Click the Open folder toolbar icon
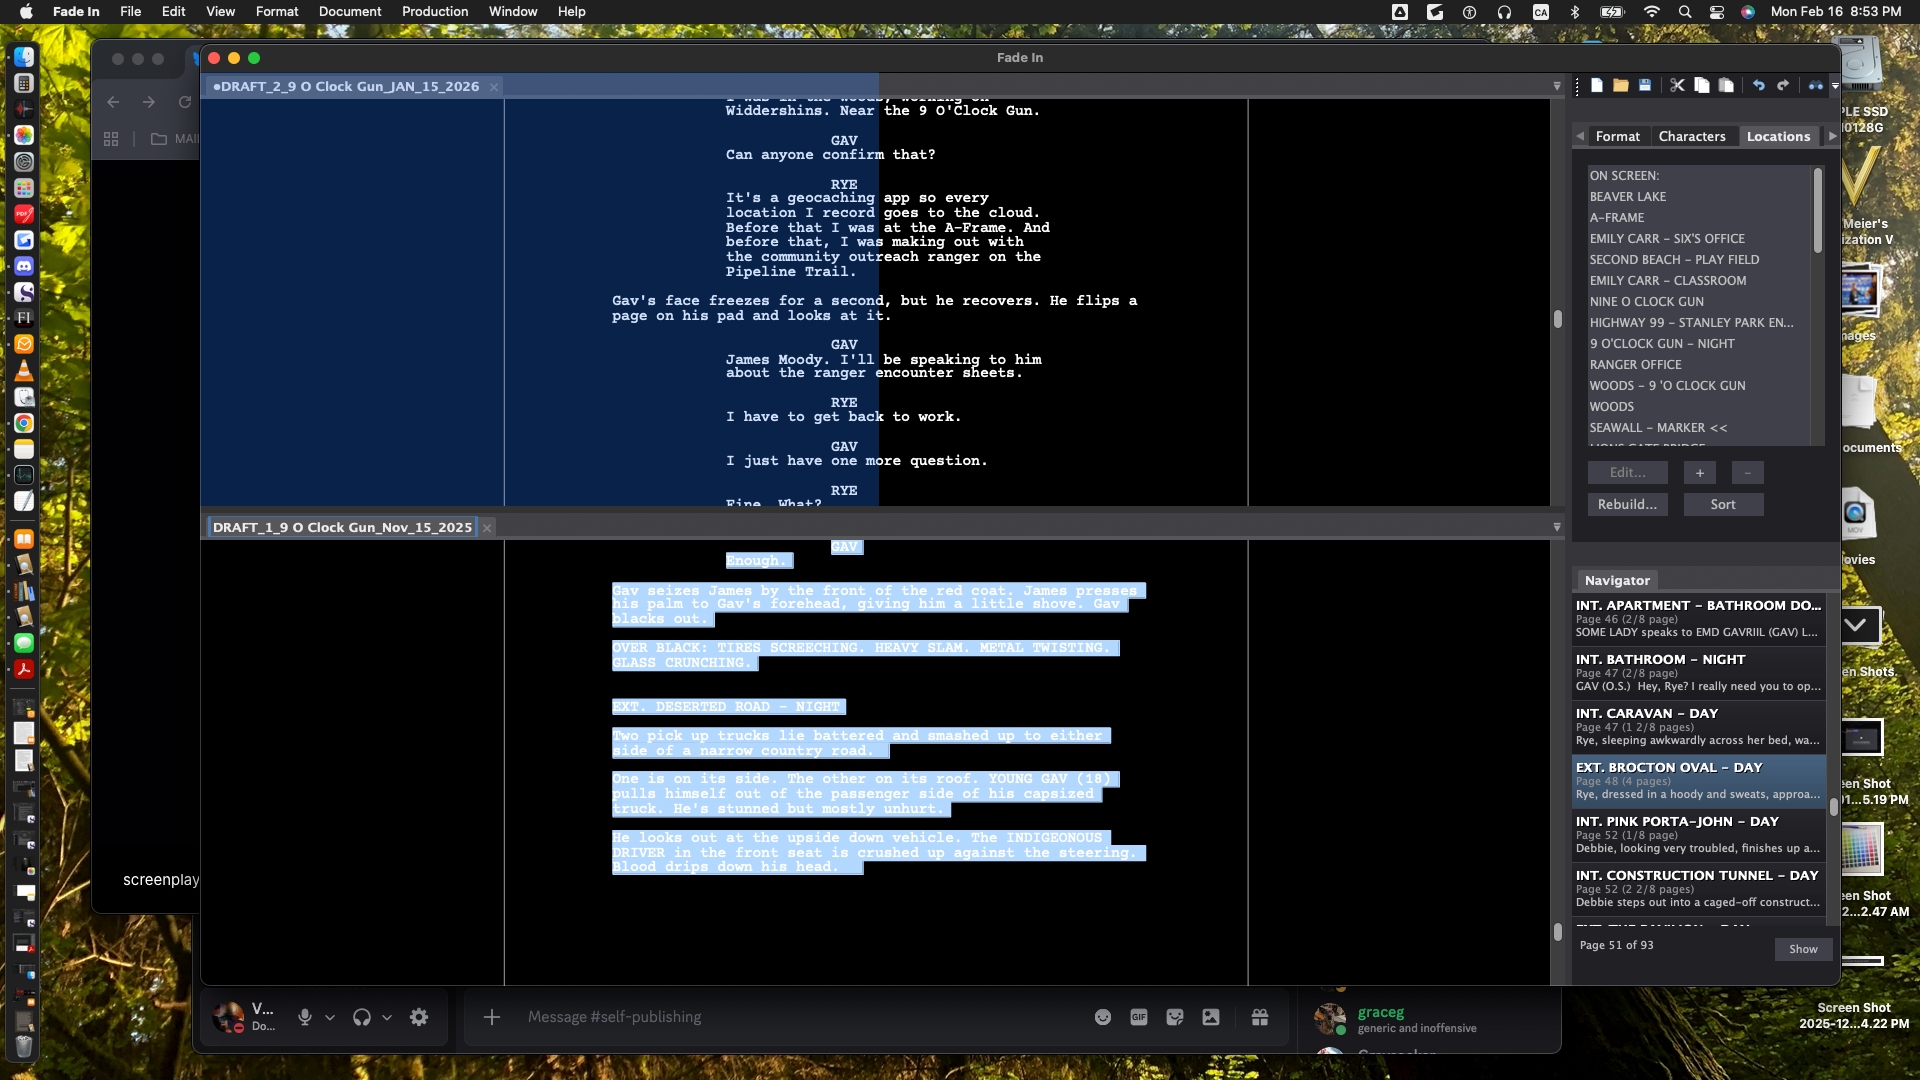Screen dimensions: 1920x1080 click(1621, 86)
